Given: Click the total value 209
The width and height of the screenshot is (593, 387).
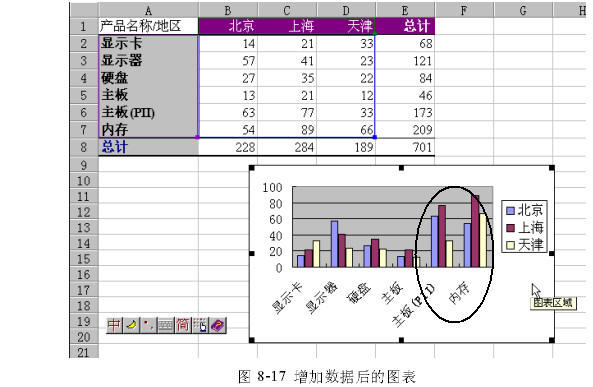Looking at the screenshot, I should [x=405, y=130].
